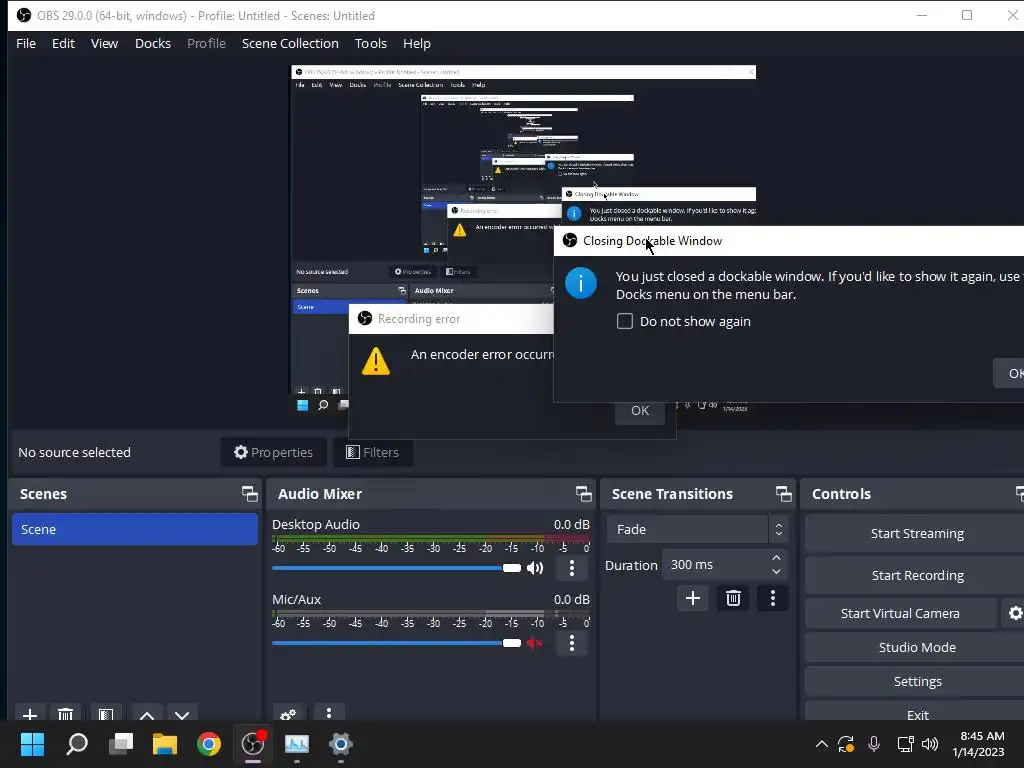Click OK in previewed Recording error dialog
This screenshot has width=1024, height=768.
click(640, 410)
